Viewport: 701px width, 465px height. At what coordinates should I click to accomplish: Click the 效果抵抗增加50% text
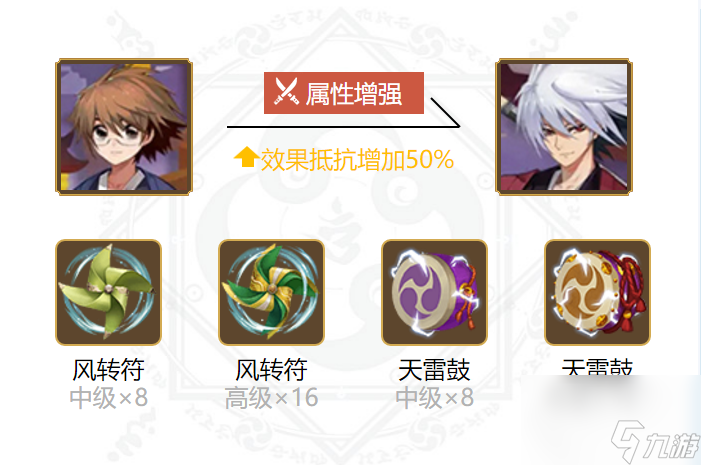coord(357,160)
